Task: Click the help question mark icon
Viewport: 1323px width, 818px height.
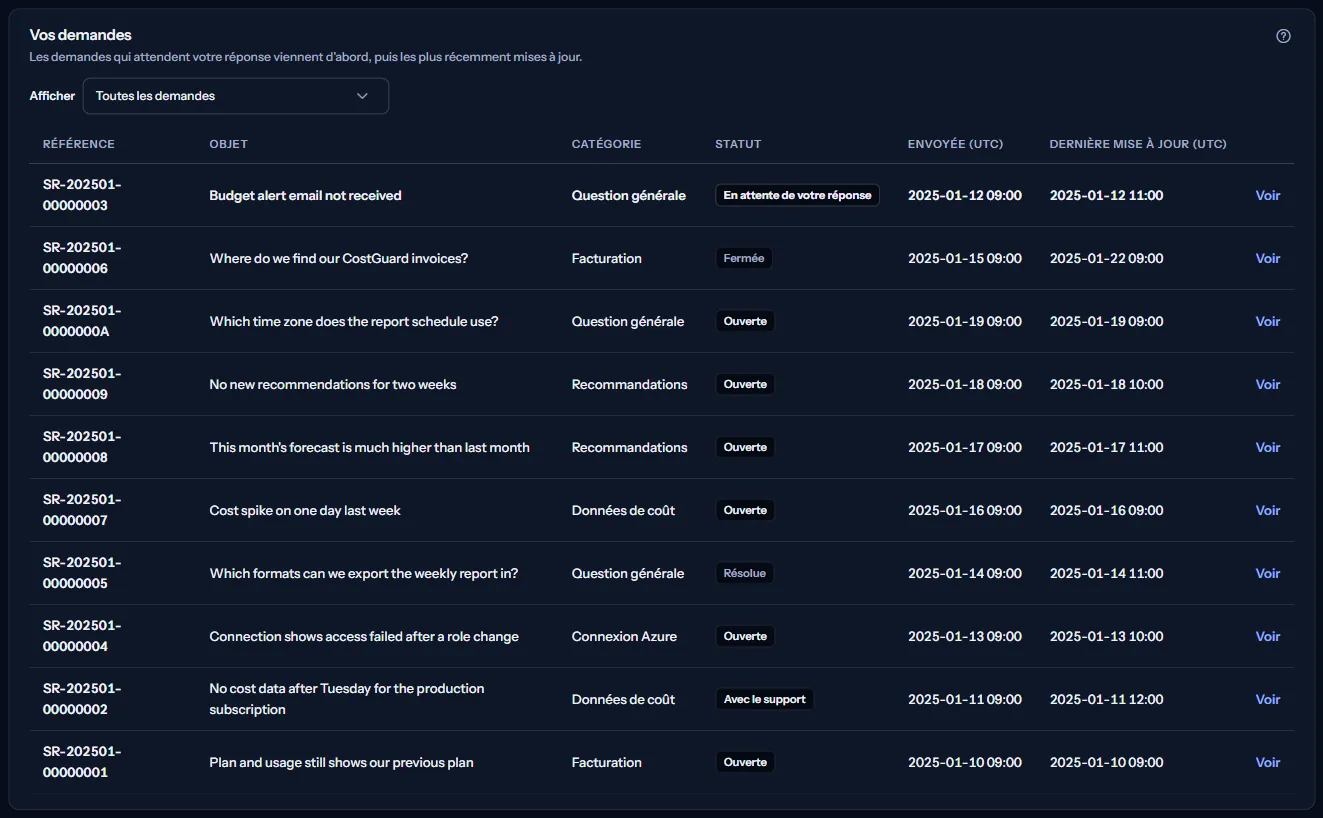Action: click(x=1283, y=36)
